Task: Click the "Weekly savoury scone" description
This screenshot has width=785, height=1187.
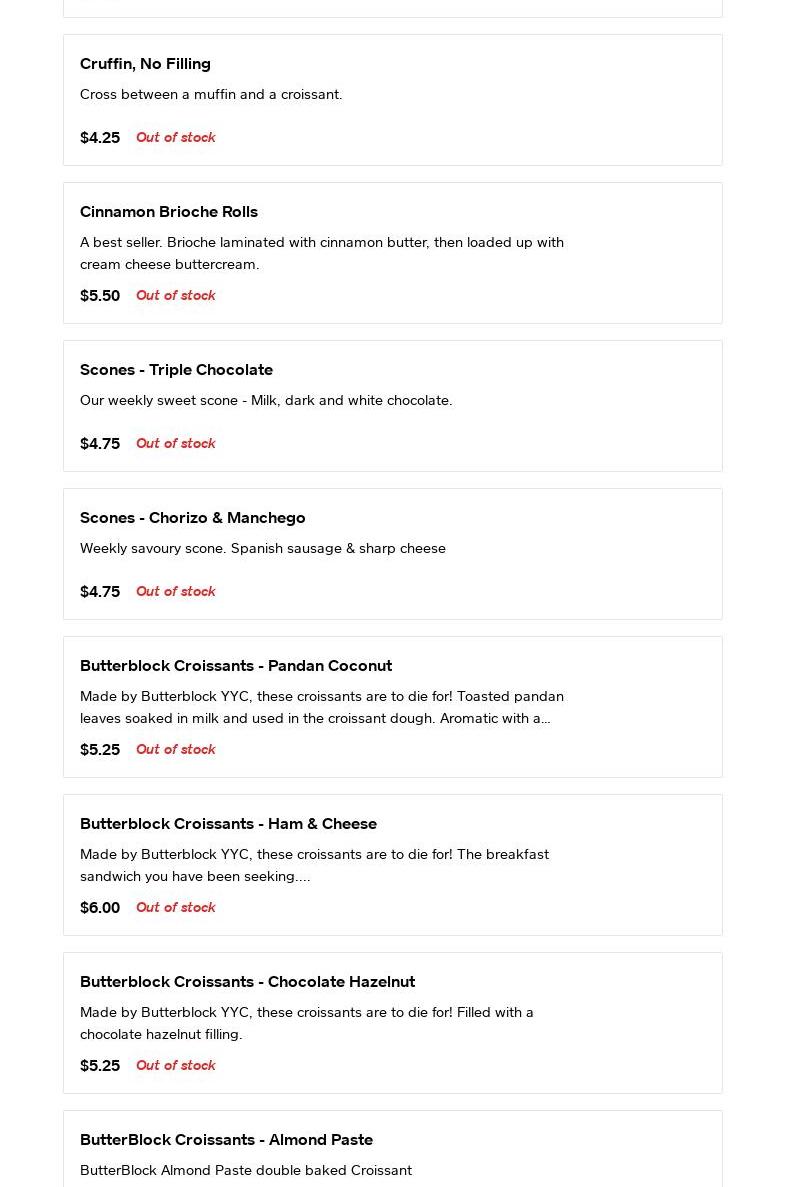Action: pos(263,549)
